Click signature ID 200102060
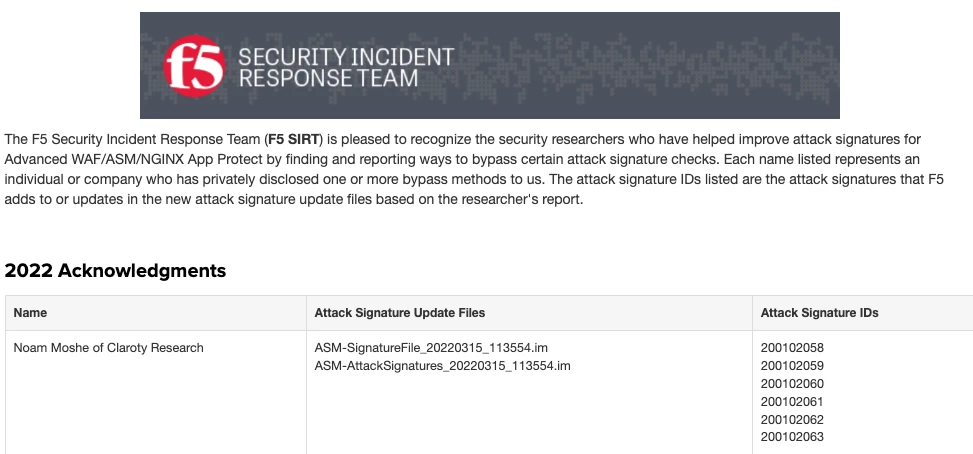 792,384
